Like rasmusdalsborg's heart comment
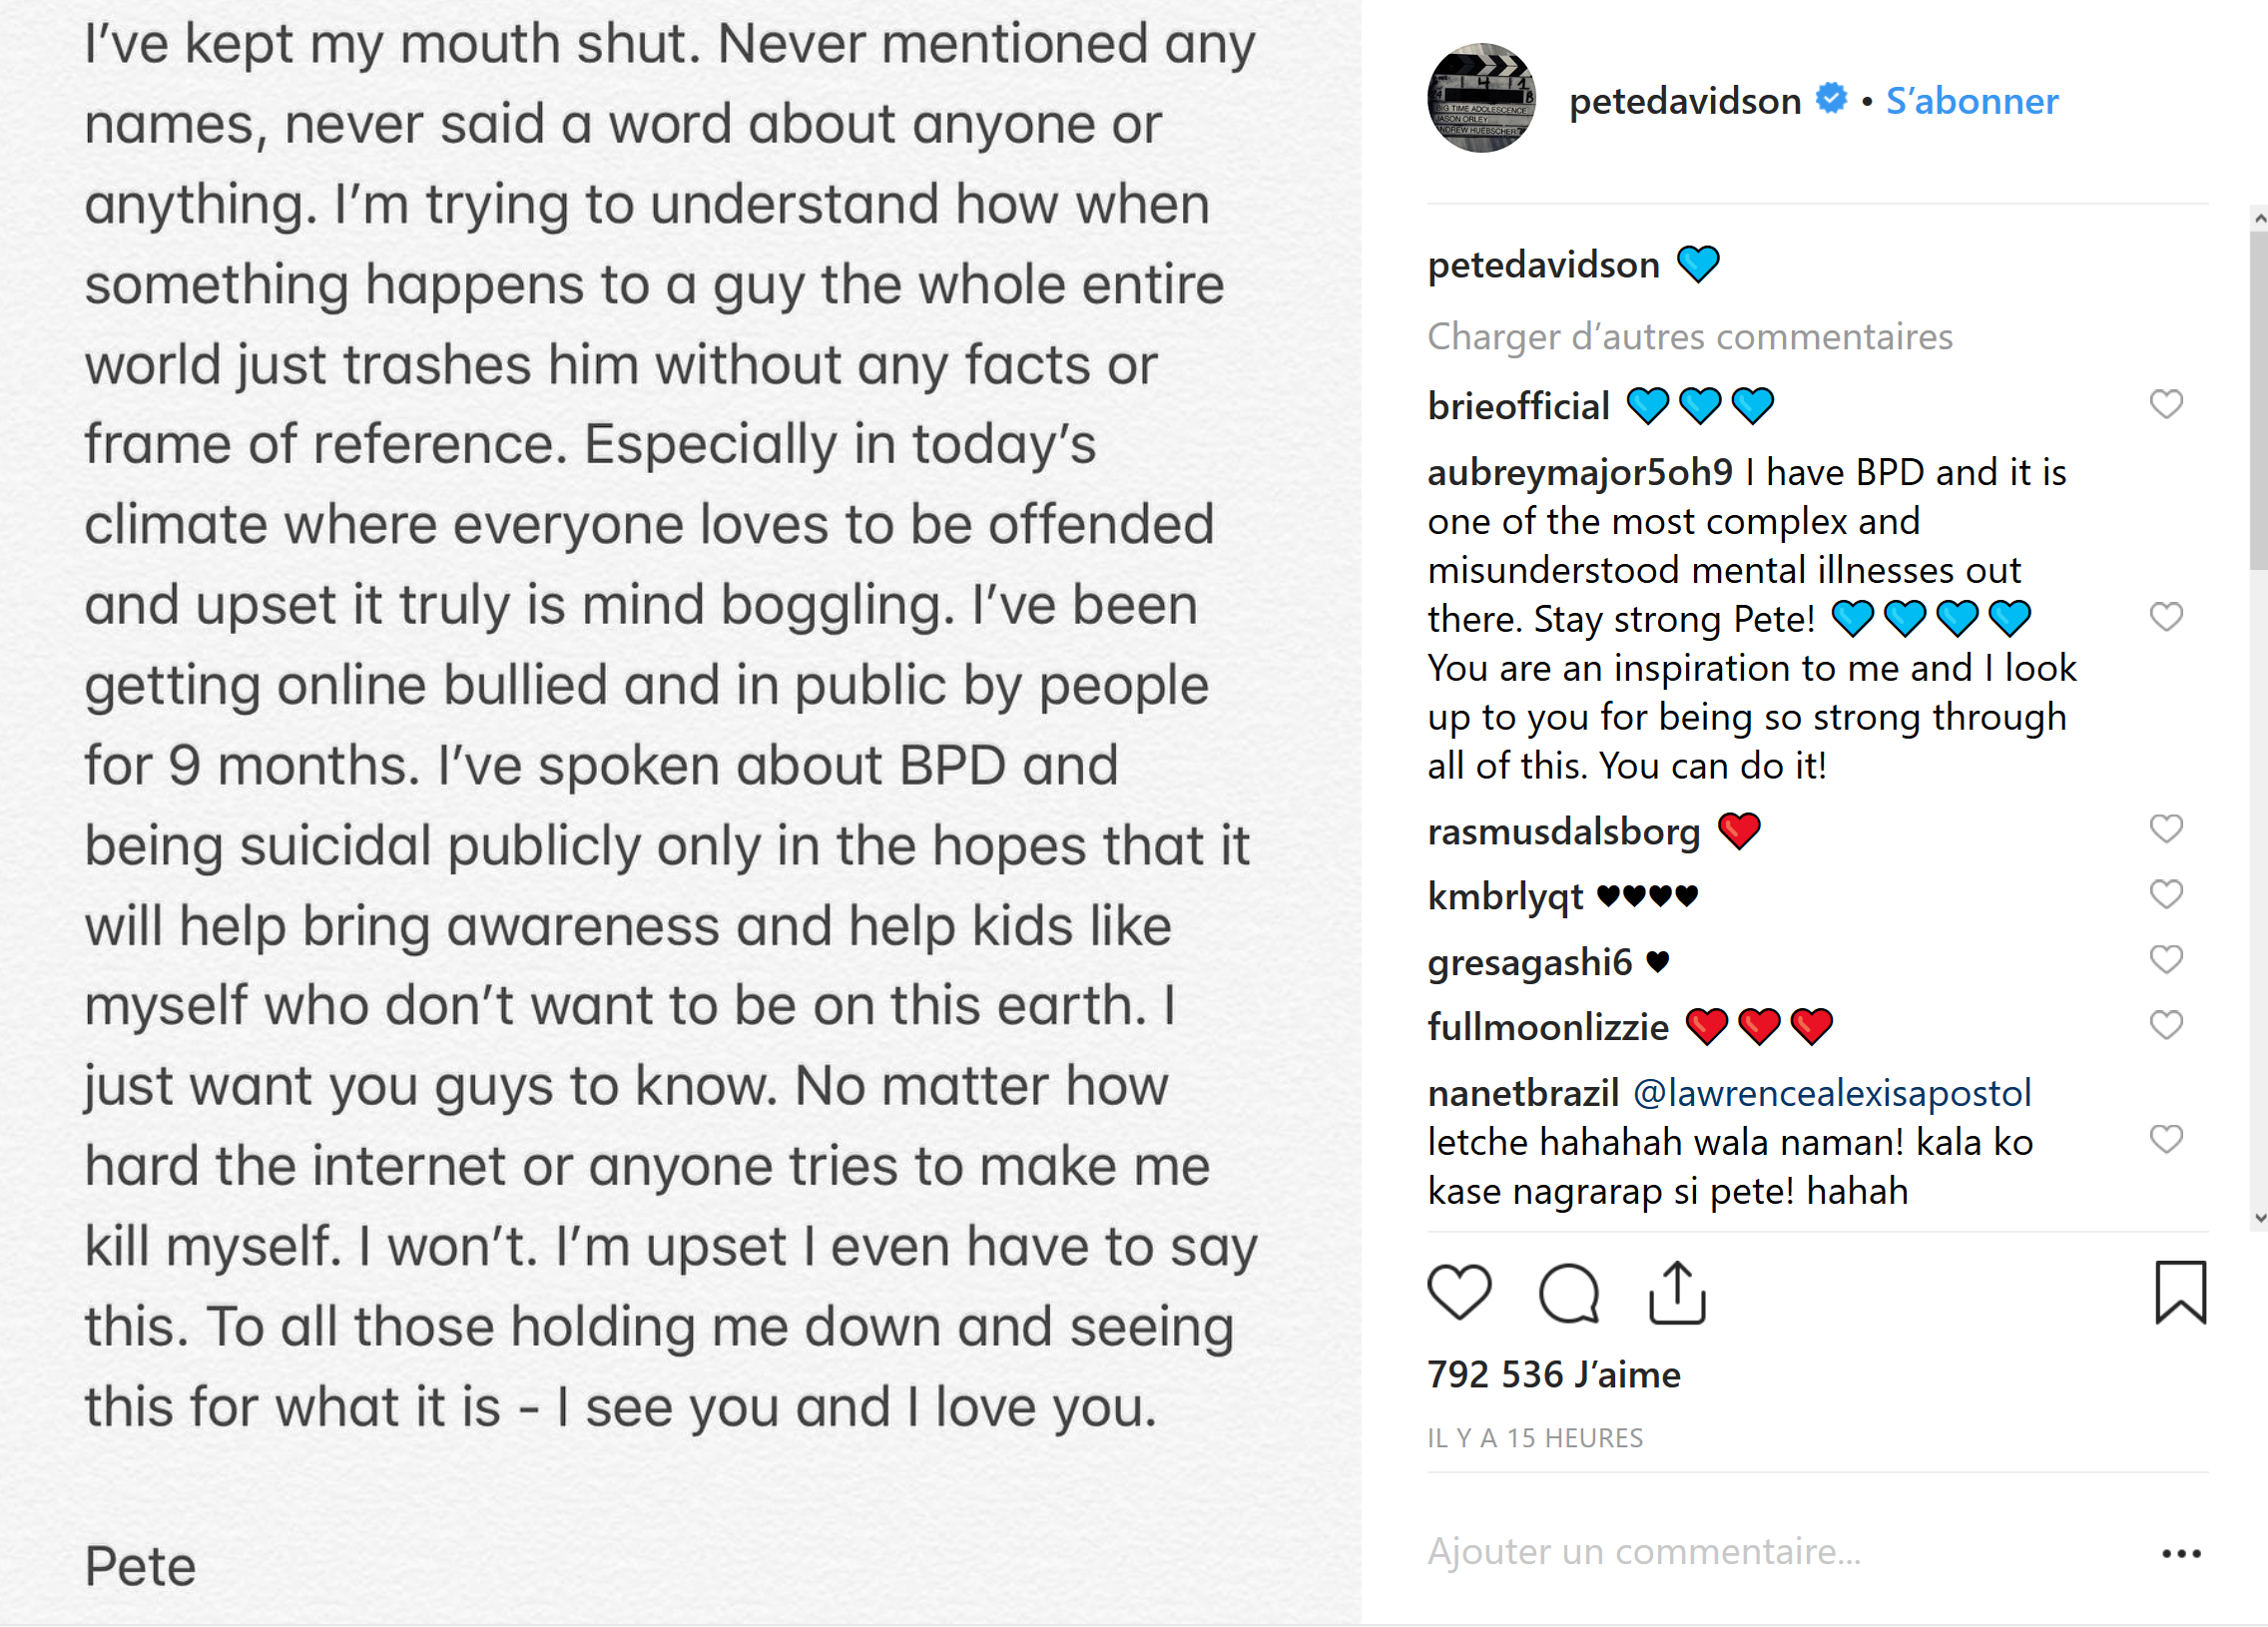 2166,829
